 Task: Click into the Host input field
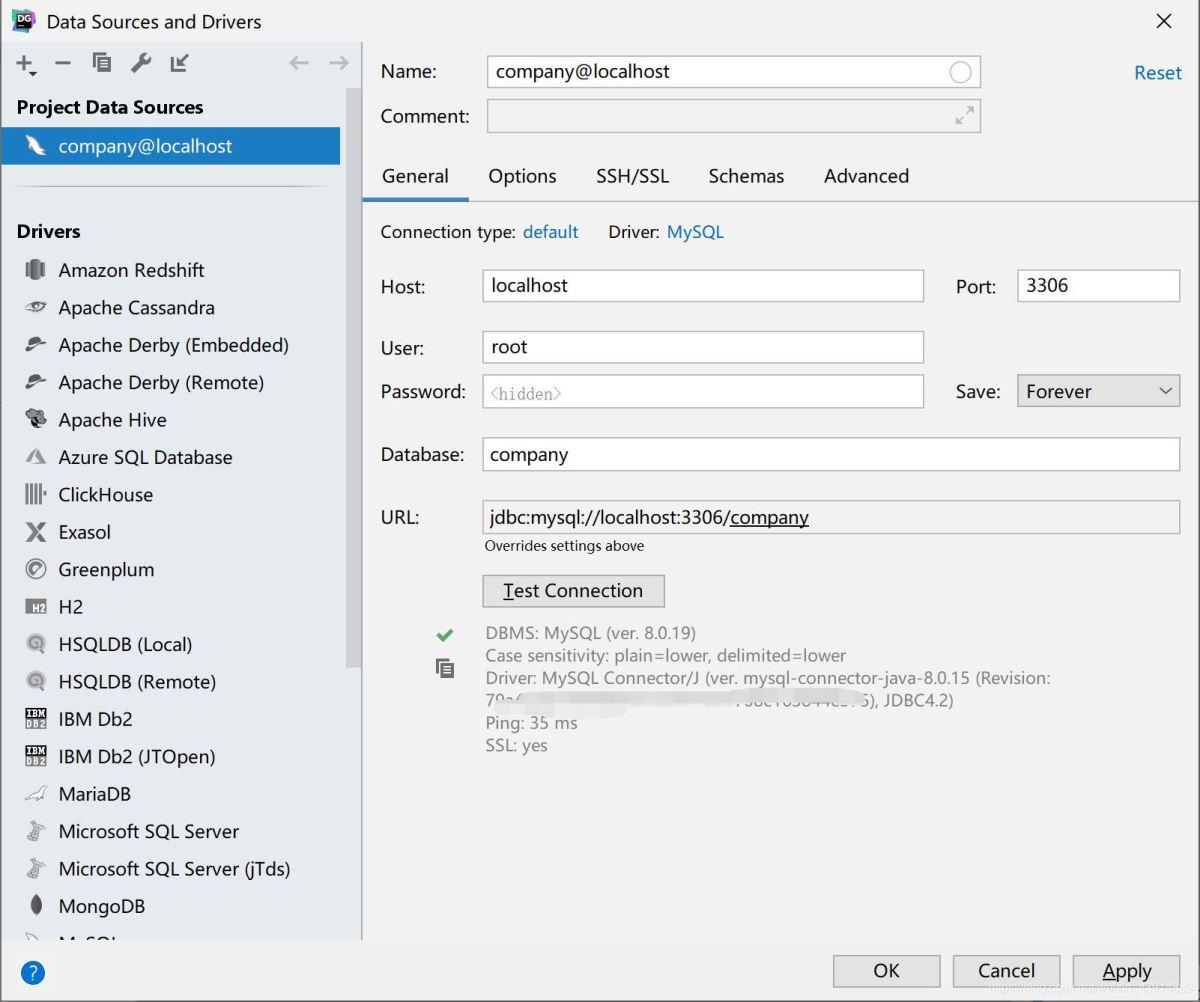click(702, 286)
